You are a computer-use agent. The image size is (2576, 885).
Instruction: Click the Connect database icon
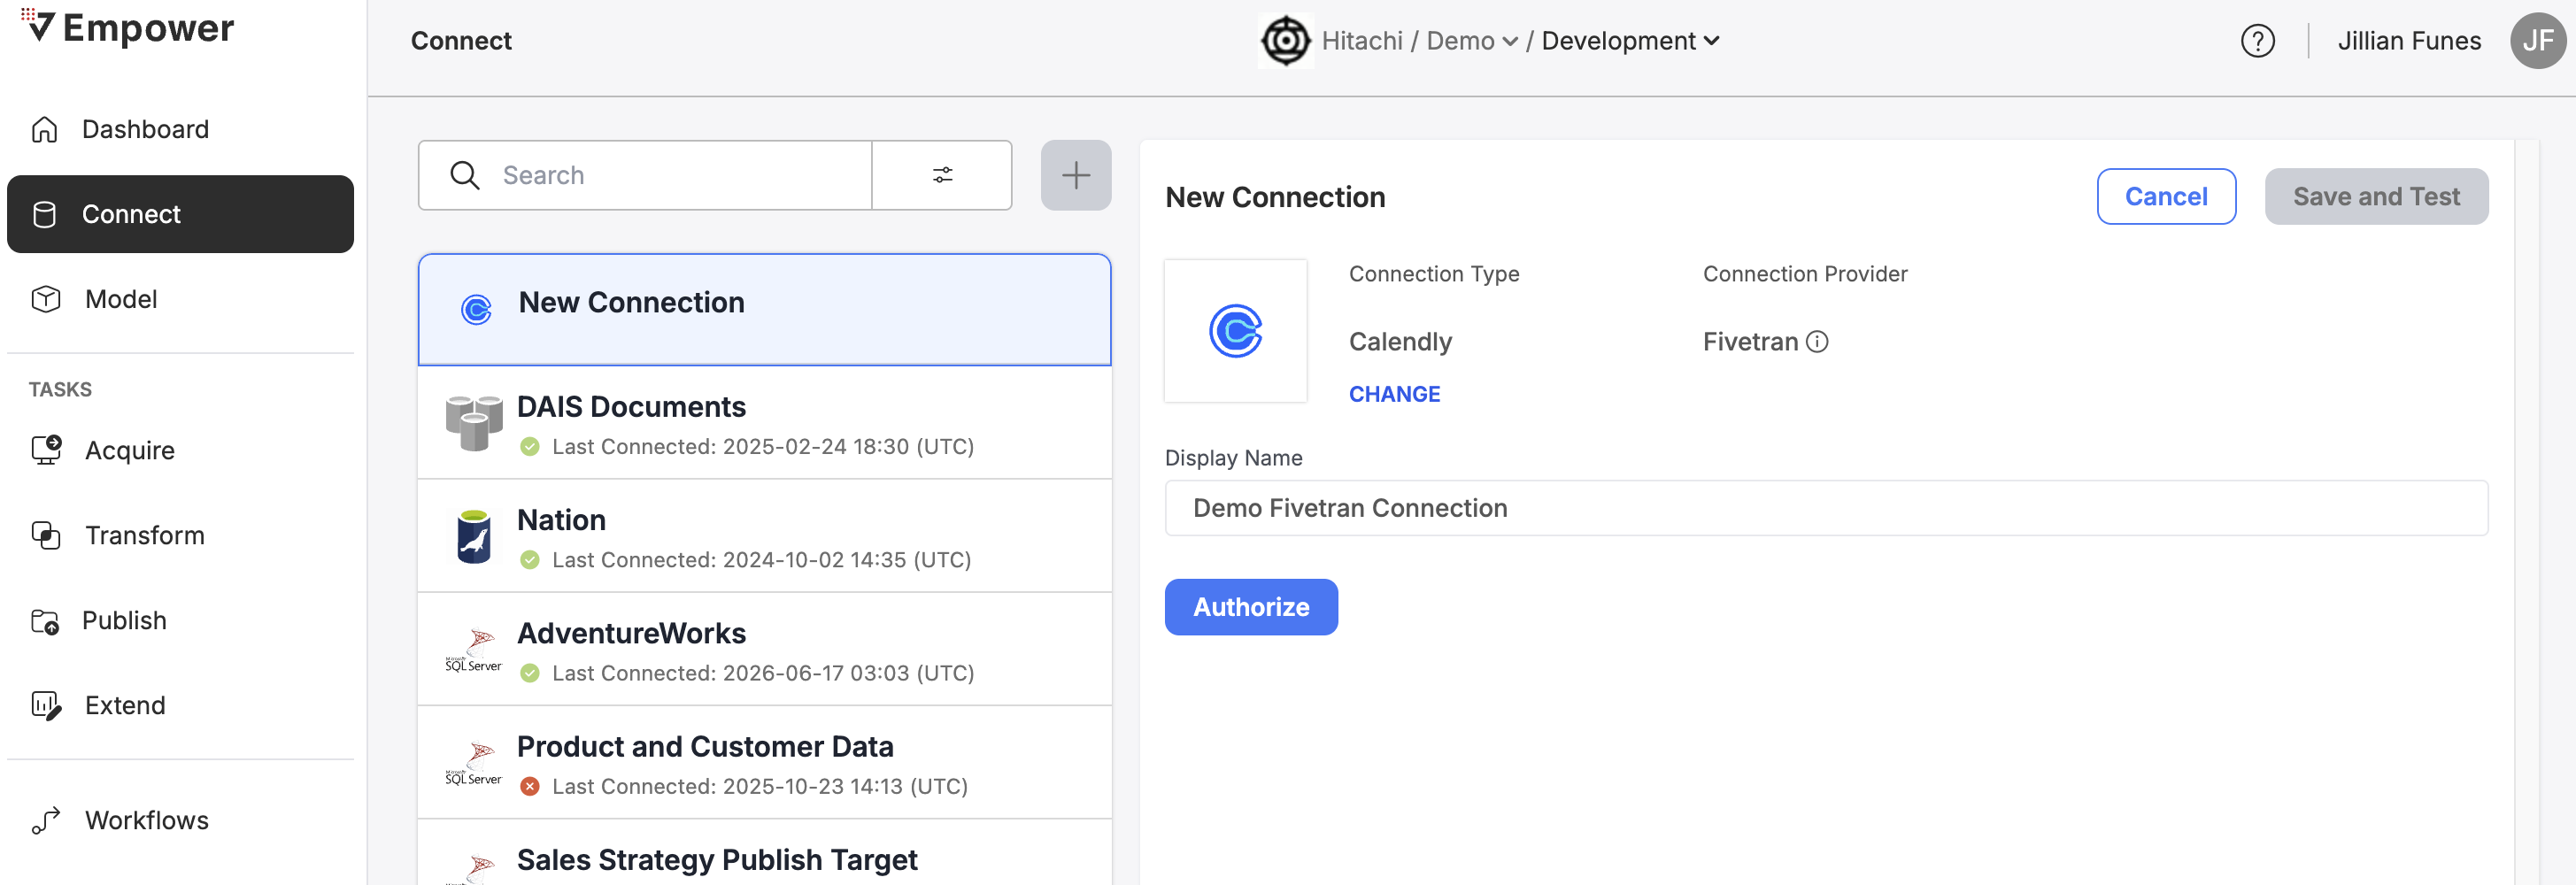click(45, 214)
